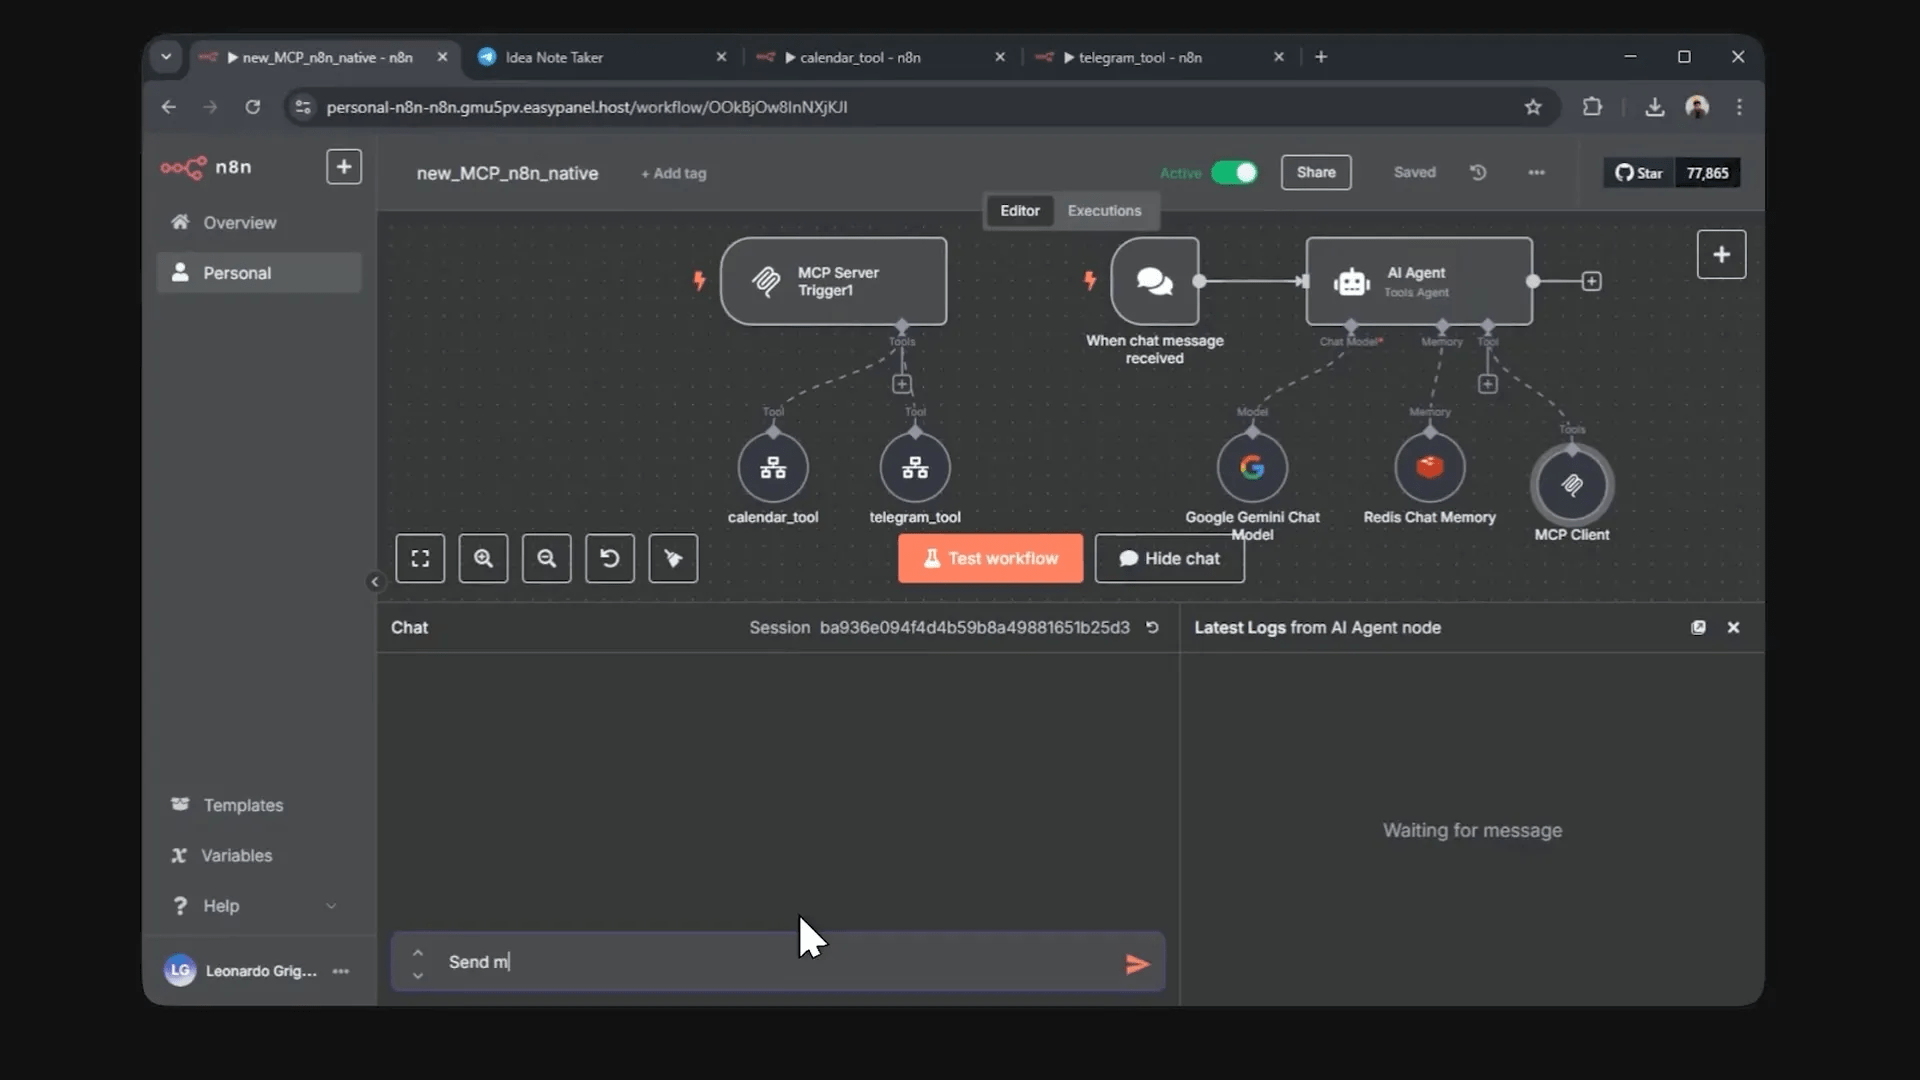
Task: Open Templates in the sidebar
Action: click(x=258, y=805)
